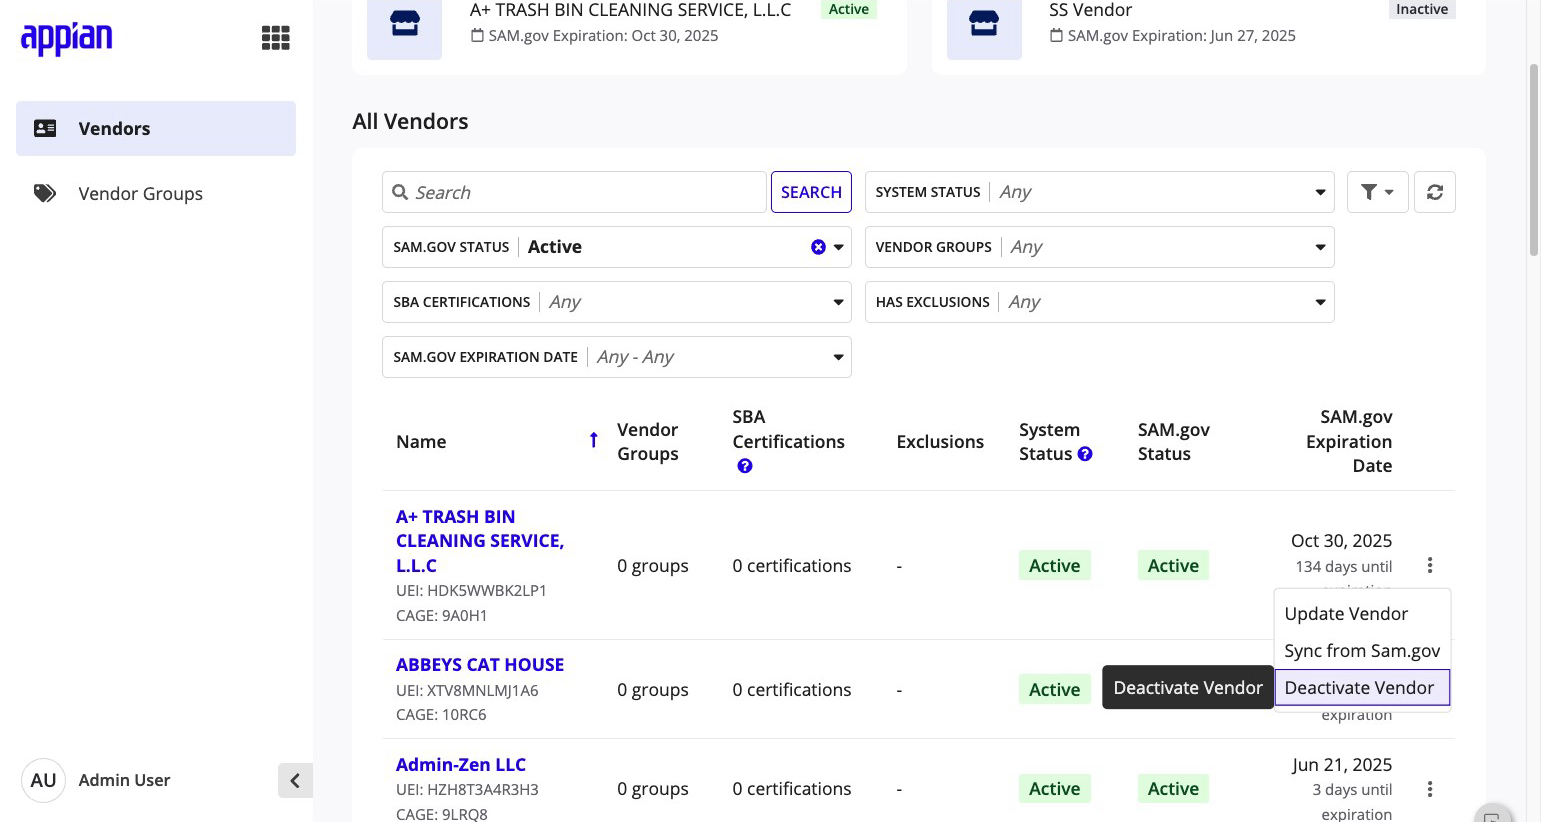Viewport: 1541px width, 822px height.
Task: Open the actions menu for the Admin-Zen LLC row
Action: 1430,789
